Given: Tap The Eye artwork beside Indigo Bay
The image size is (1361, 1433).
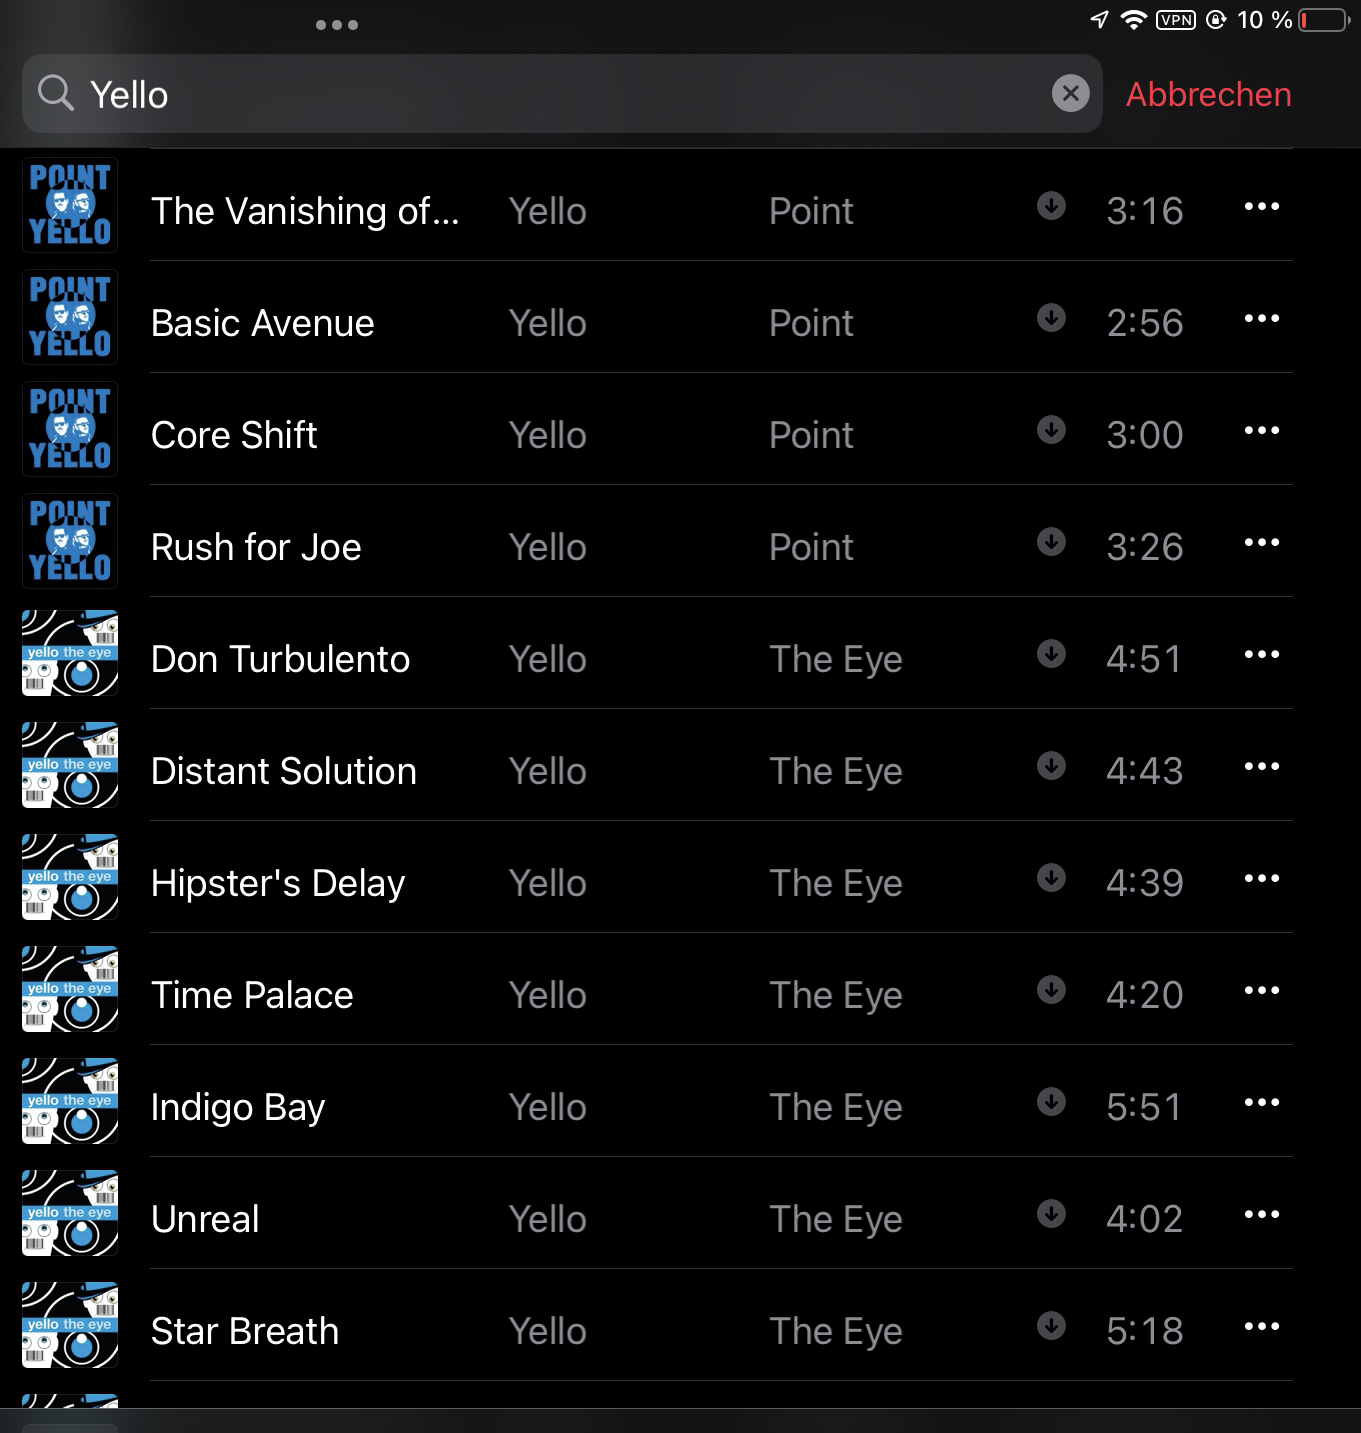Looking at the screenshot, I should coord(70,1101).
